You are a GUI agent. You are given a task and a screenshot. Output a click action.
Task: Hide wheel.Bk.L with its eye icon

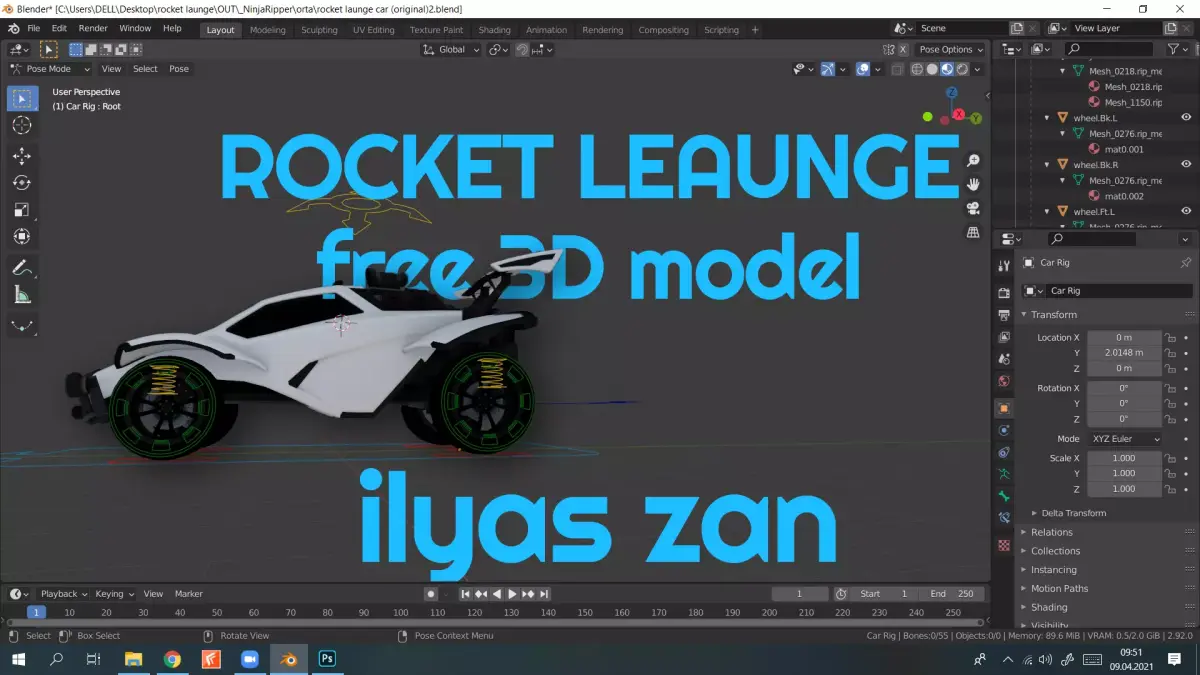[x=1186, y=117]
